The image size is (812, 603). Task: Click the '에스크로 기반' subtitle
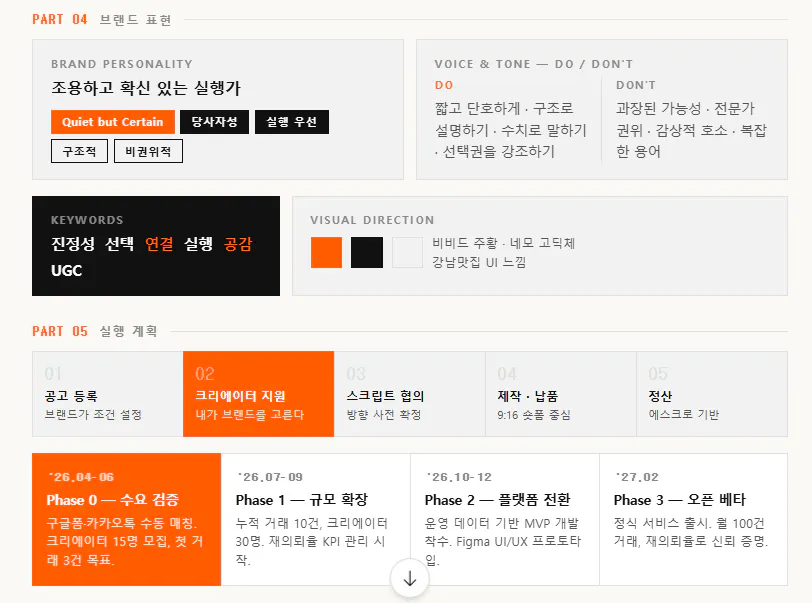(684, 414)
